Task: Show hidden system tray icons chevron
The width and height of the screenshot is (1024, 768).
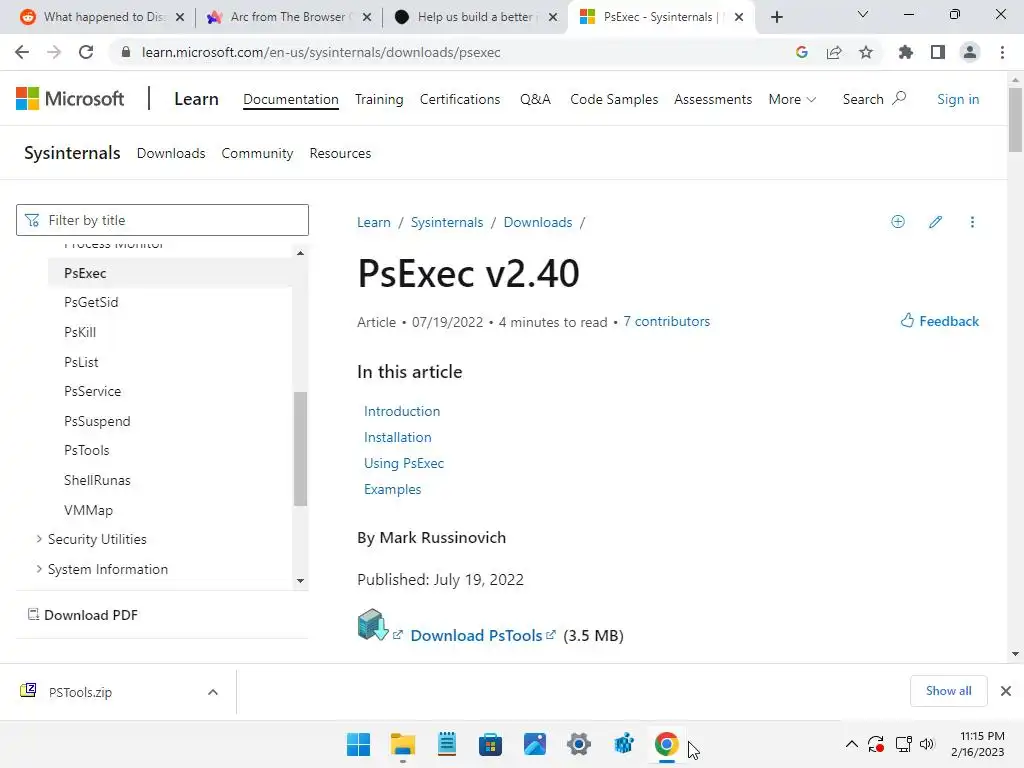Action: (x=852, y=744)
